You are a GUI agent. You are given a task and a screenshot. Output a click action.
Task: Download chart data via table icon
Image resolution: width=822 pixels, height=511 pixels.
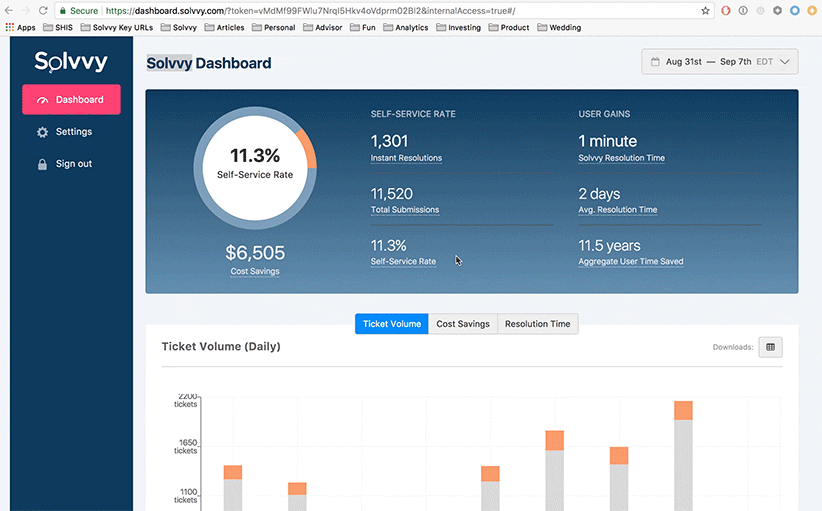coord(770,347)
